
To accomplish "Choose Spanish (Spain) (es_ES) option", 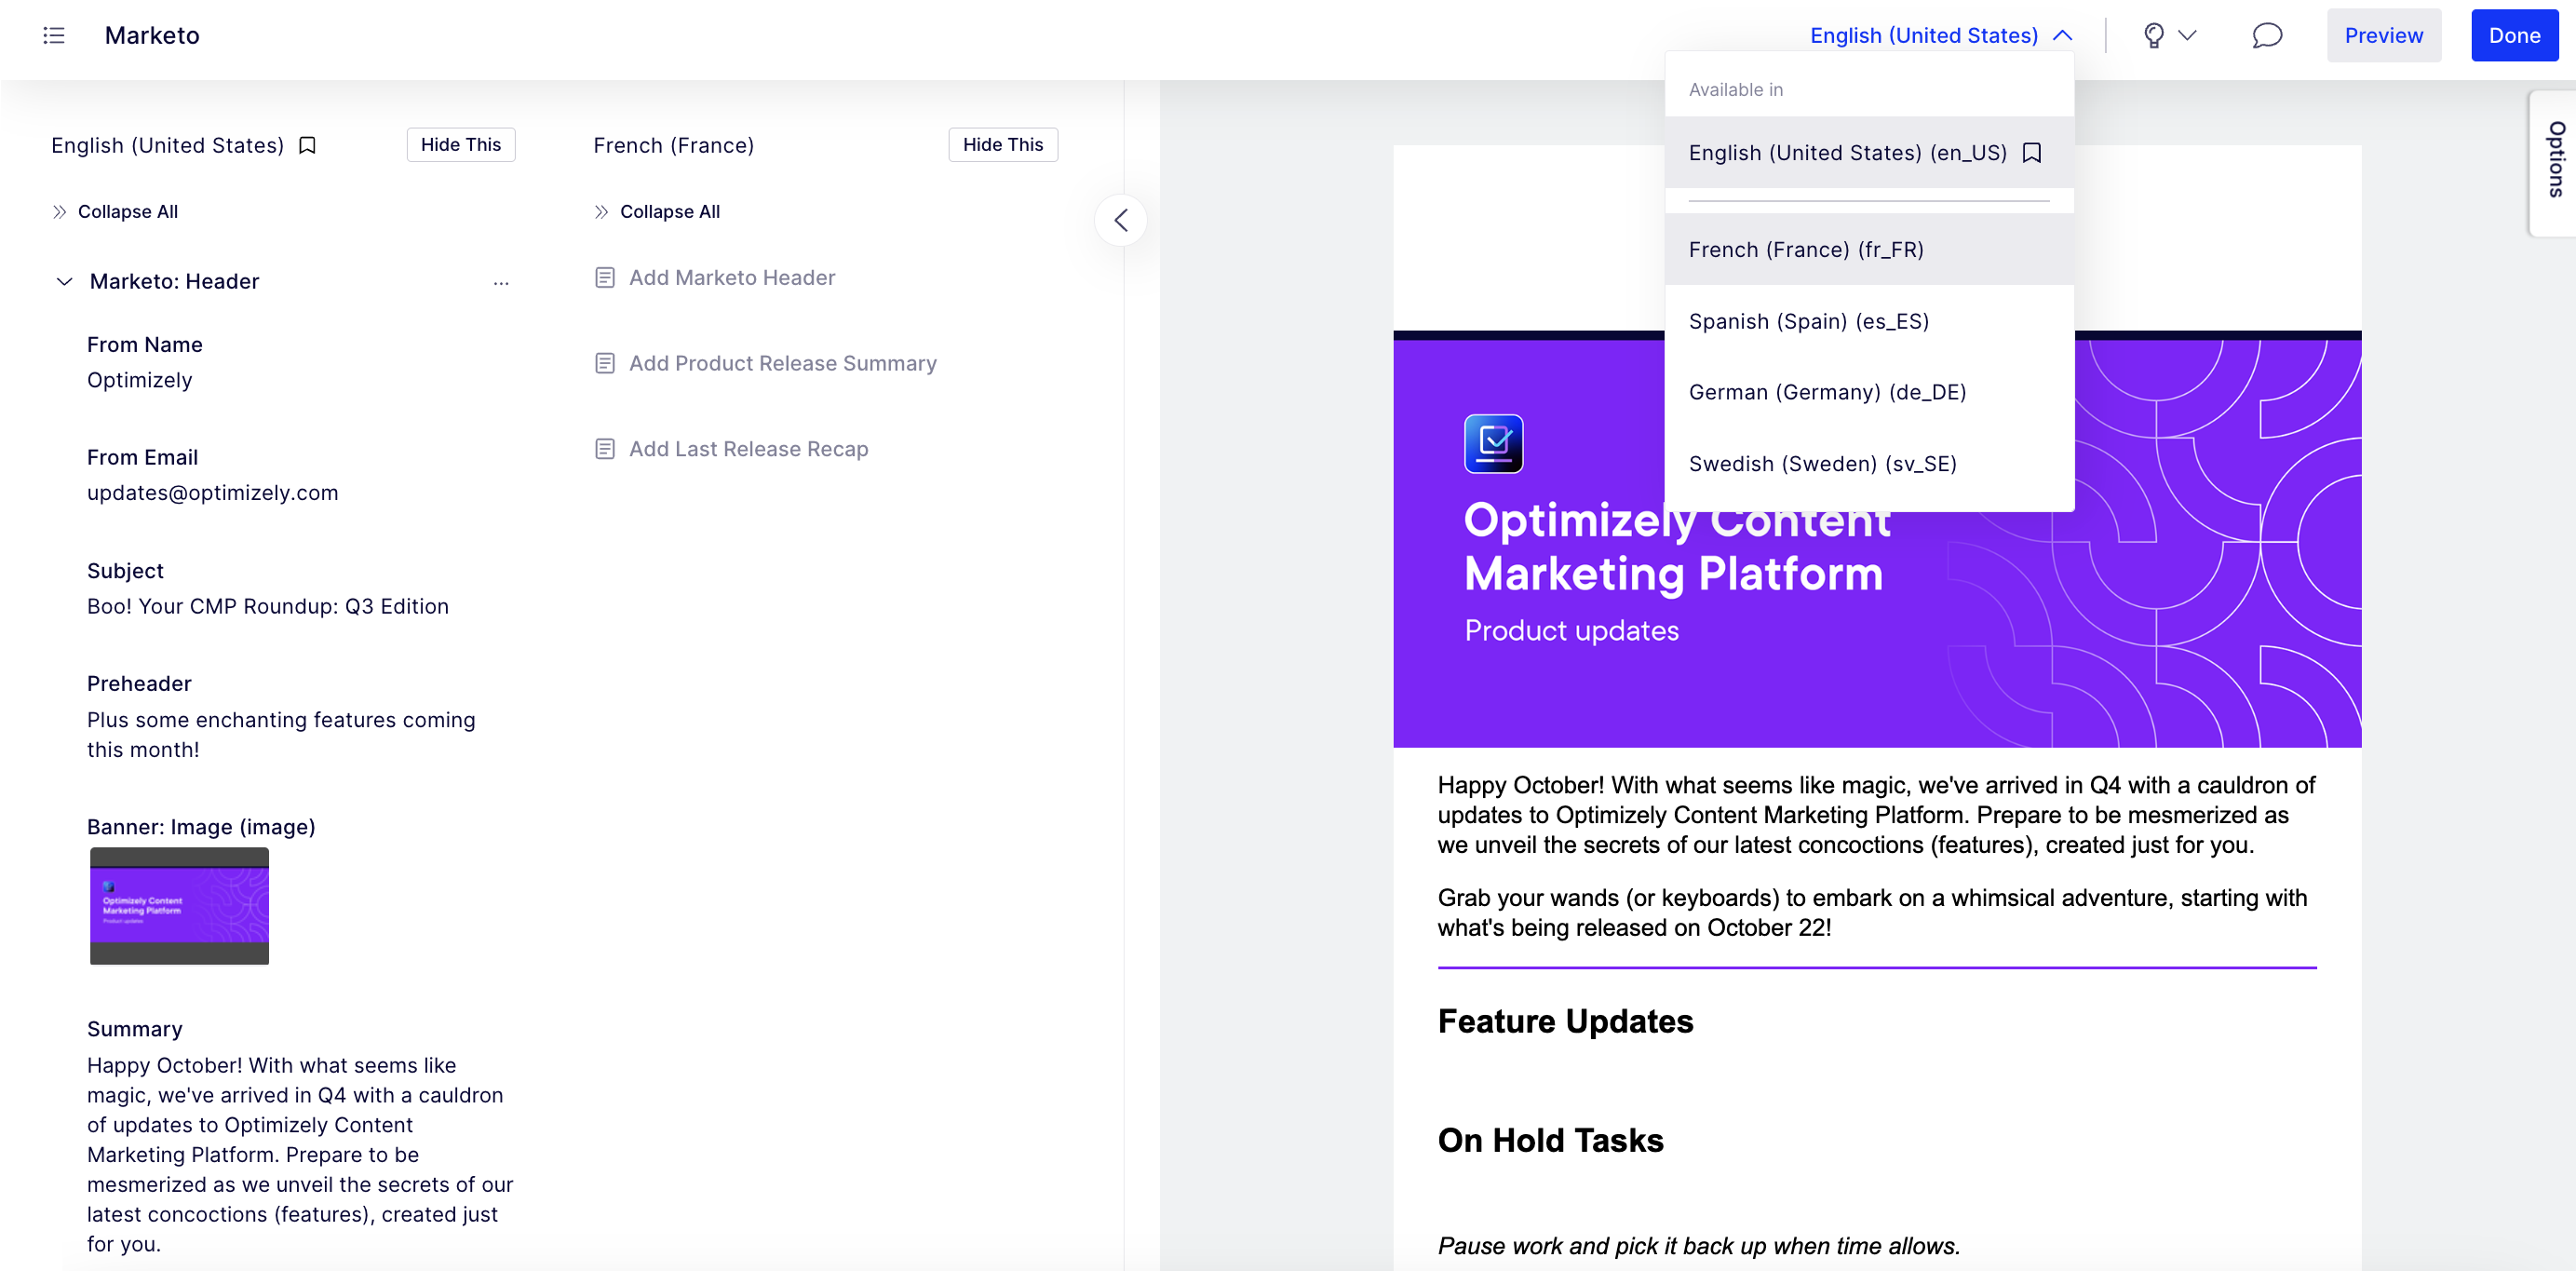I will click(x=1868, y=321).
